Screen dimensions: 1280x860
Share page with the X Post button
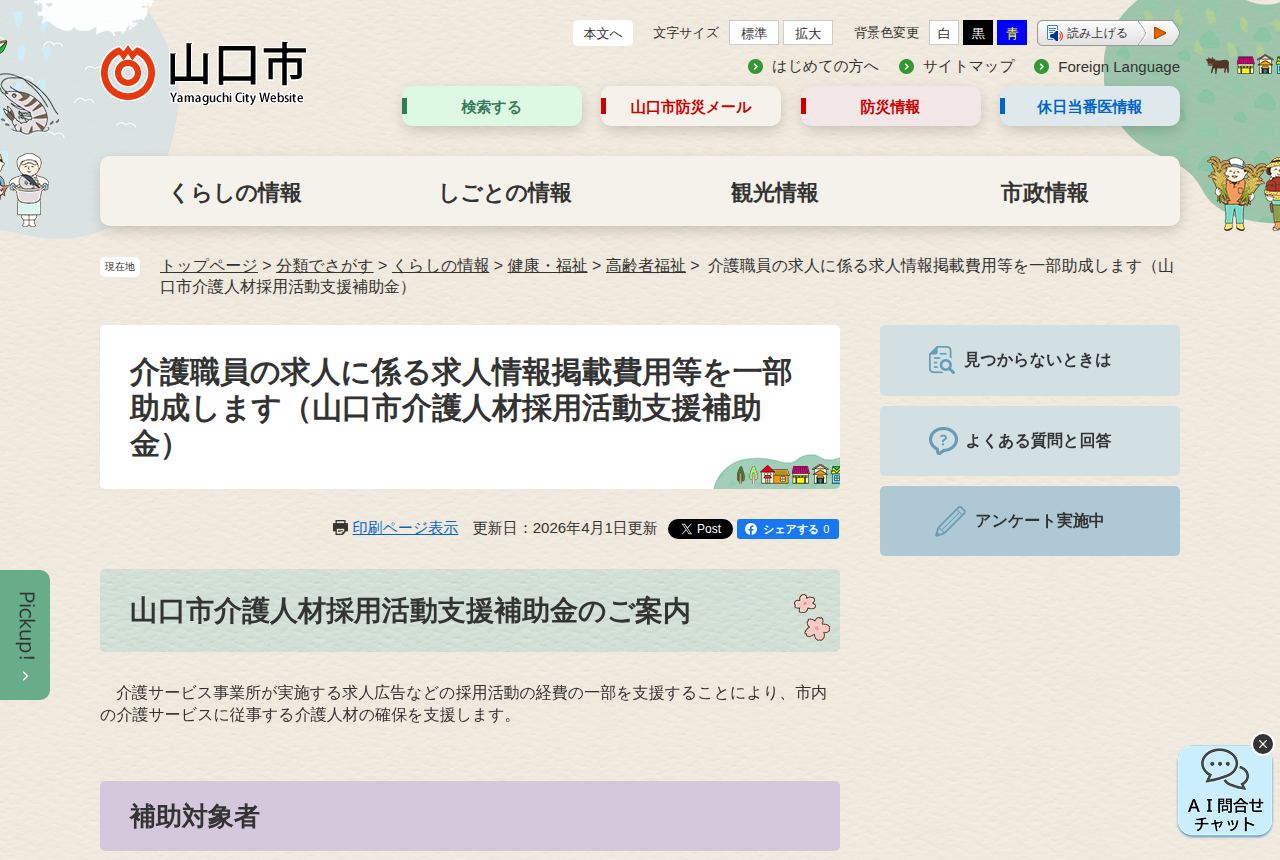700,529
